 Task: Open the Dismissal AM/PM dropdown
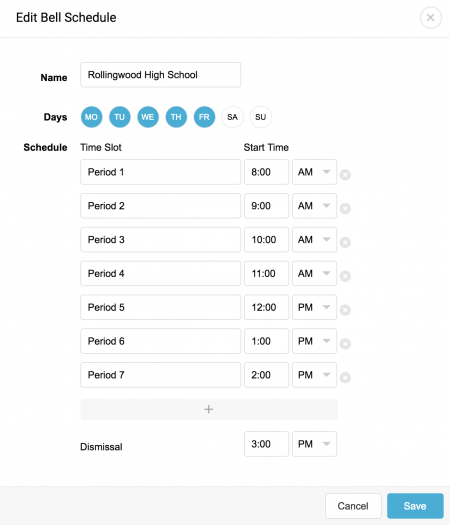(314, 444)
